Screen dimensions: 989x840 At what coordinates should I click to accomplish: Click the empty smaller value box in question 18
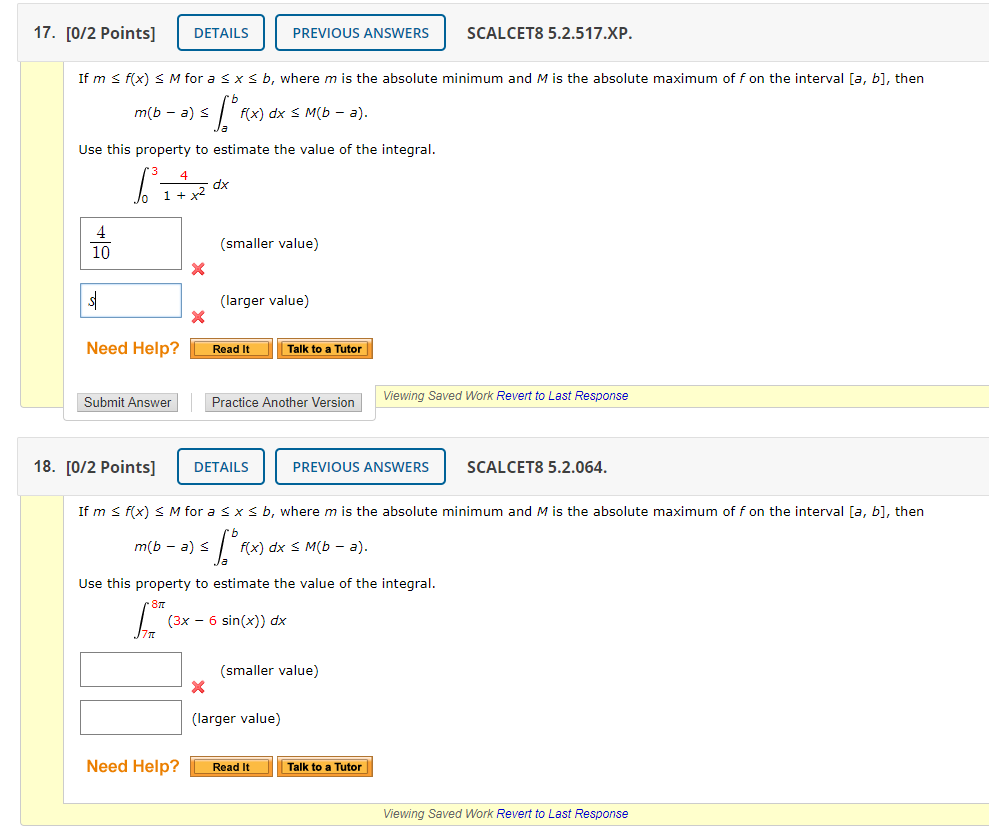[130, 669]
